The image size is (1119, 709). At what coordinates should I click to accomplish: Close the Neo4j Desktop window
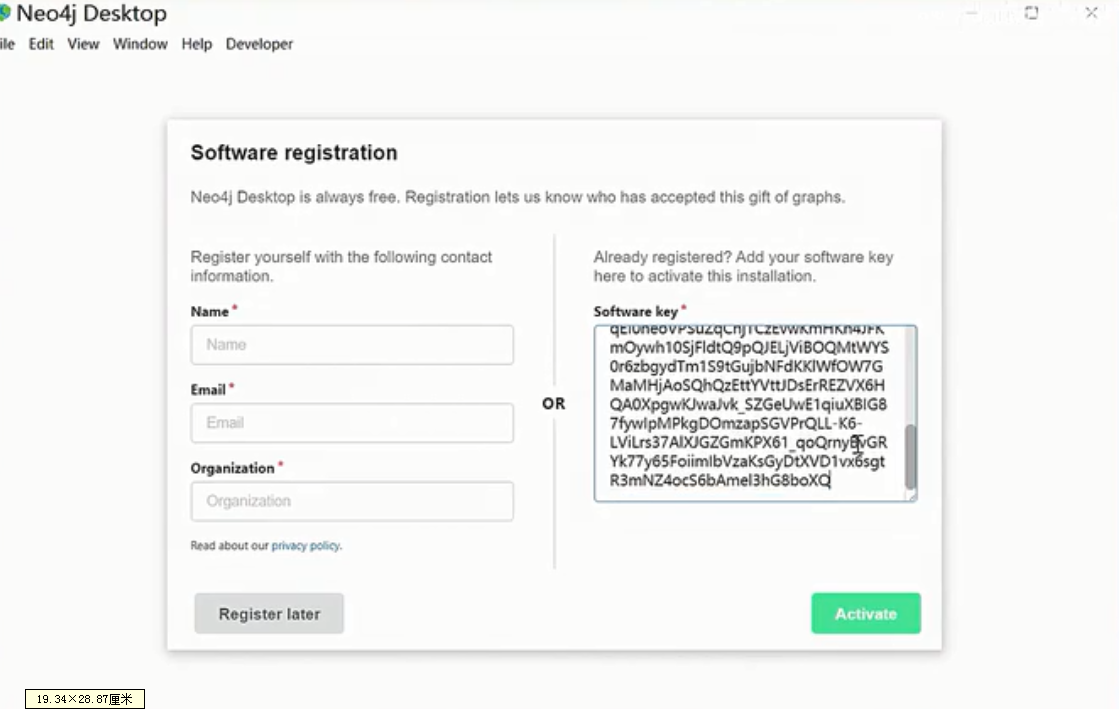1090,13
